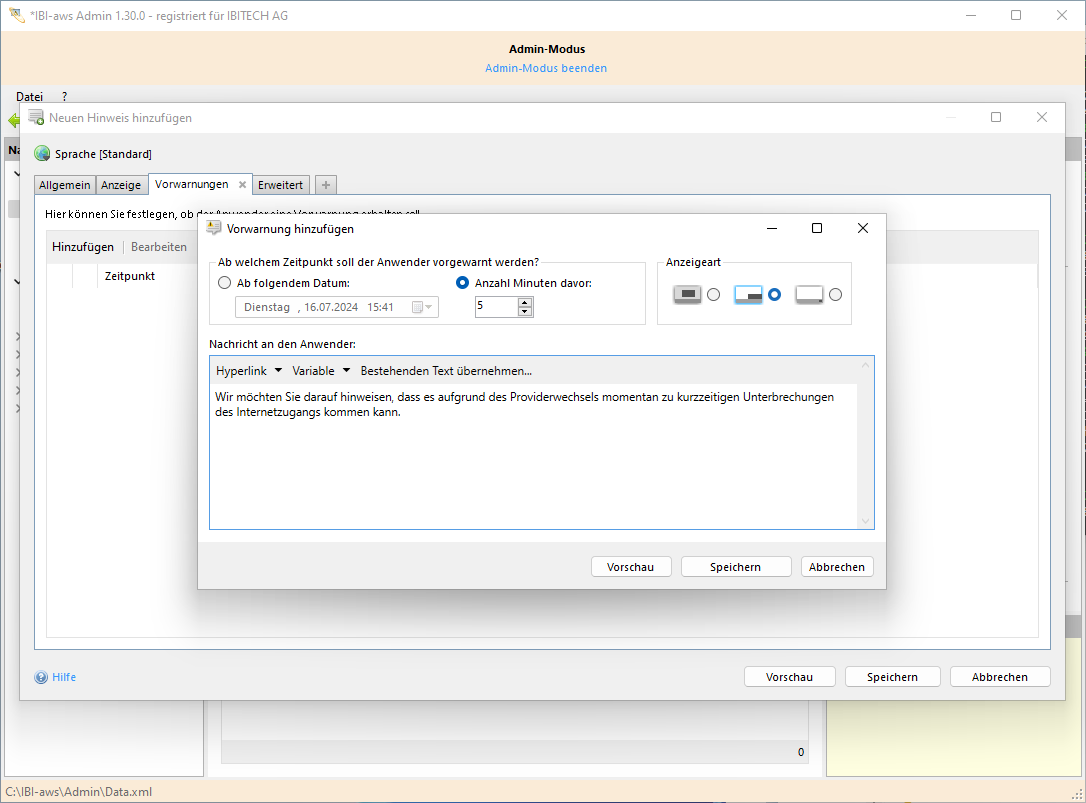Click the bottom-right popup display type icon
The width and height of the screenshot is (1086, 803).
click(x=748, y=295)
